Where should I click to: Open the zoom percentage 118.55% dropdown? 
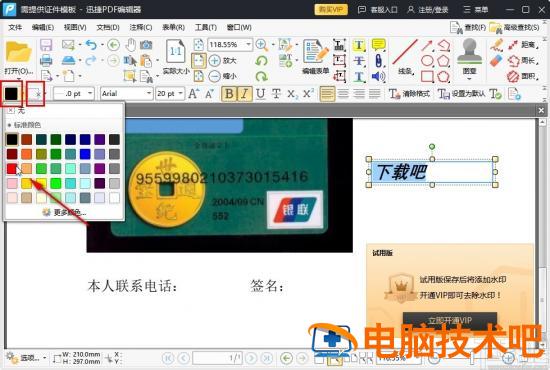pyautogui.click(x=249, y=45)
